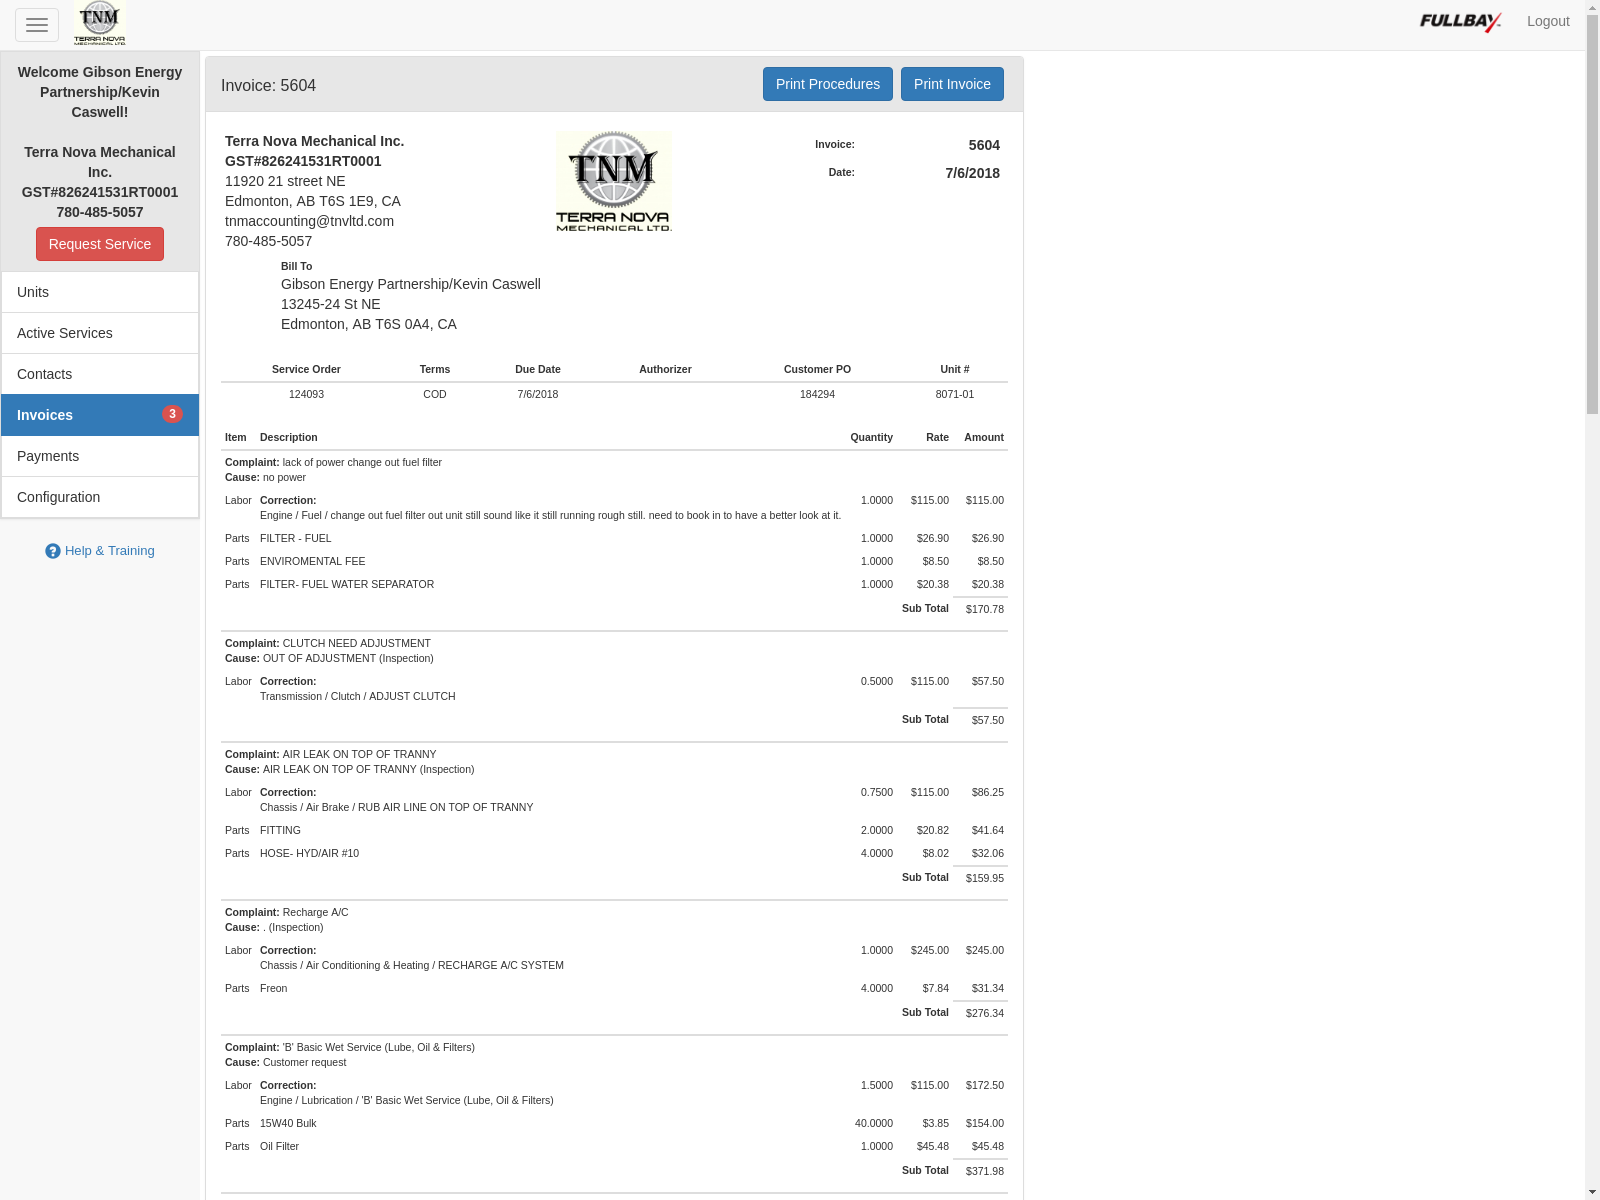Open the Contacts section
This screenshot has width=1600, height=1200.
(x=44, y=374)
